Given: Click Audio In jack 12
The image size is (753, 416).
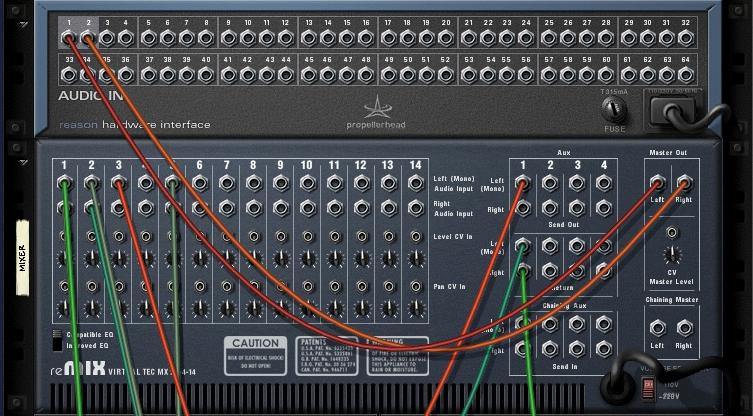Looking at the screenshot, I should point(286,37).
